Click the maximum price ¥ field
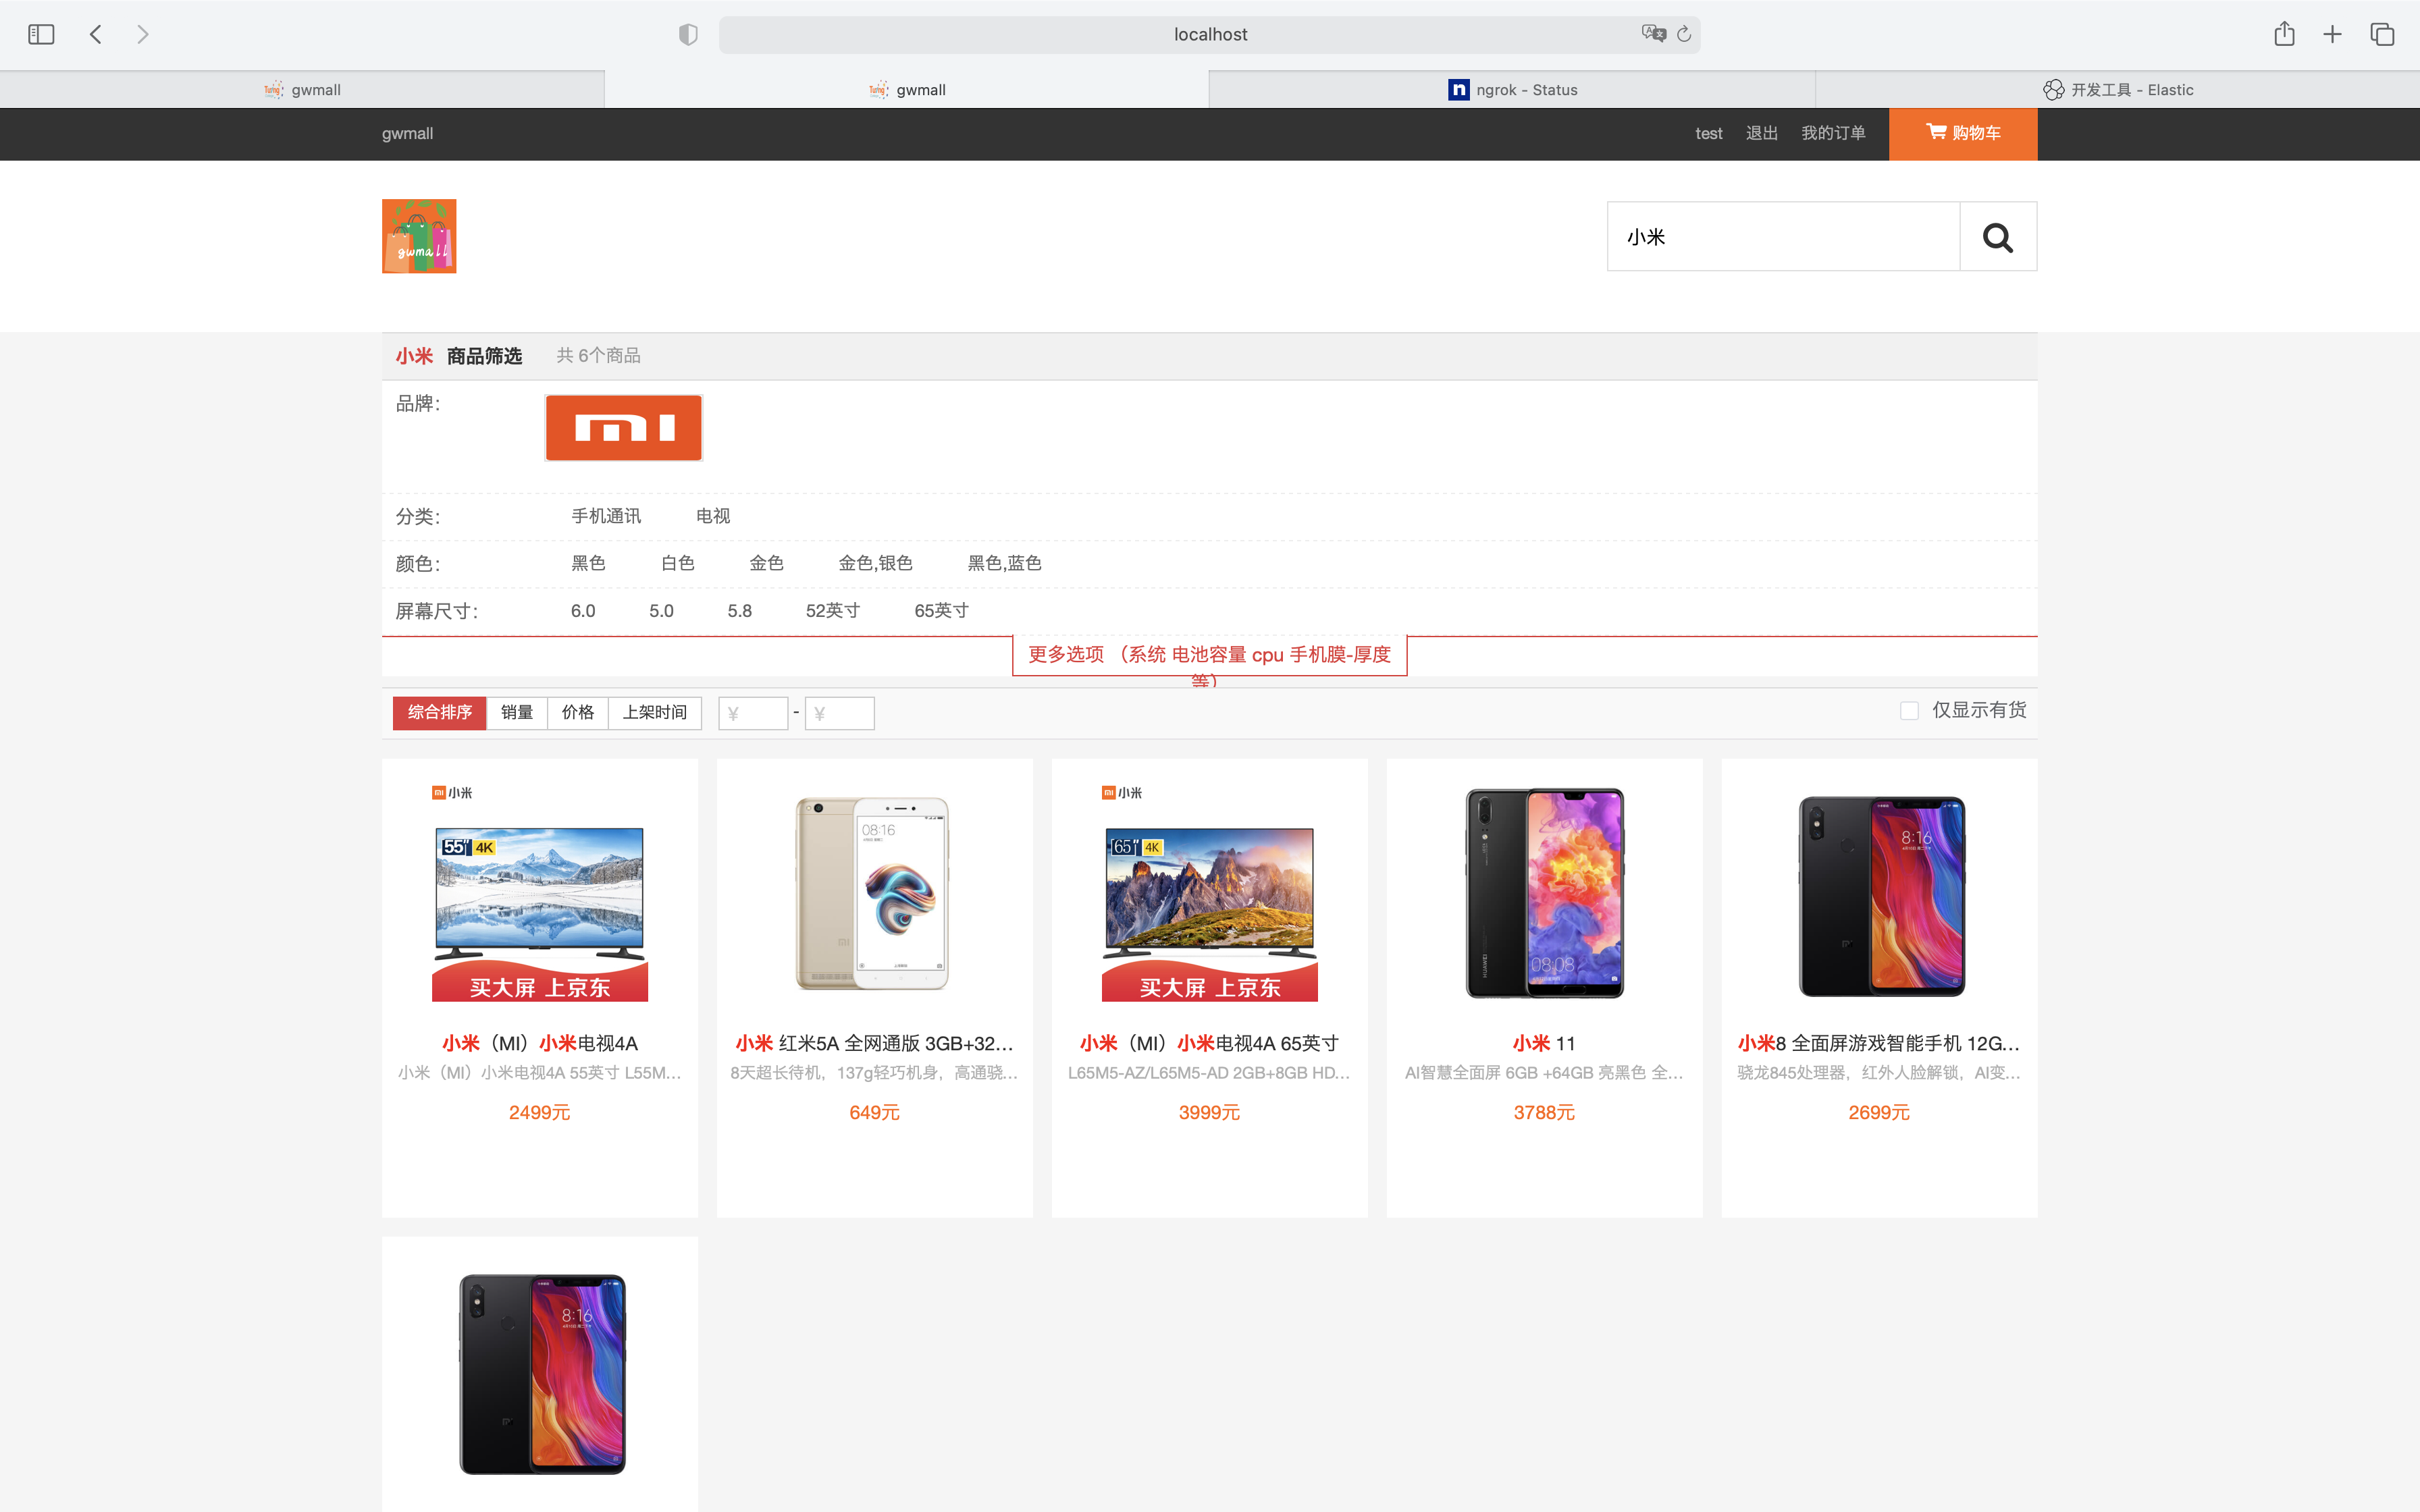 tap(840, 714)
